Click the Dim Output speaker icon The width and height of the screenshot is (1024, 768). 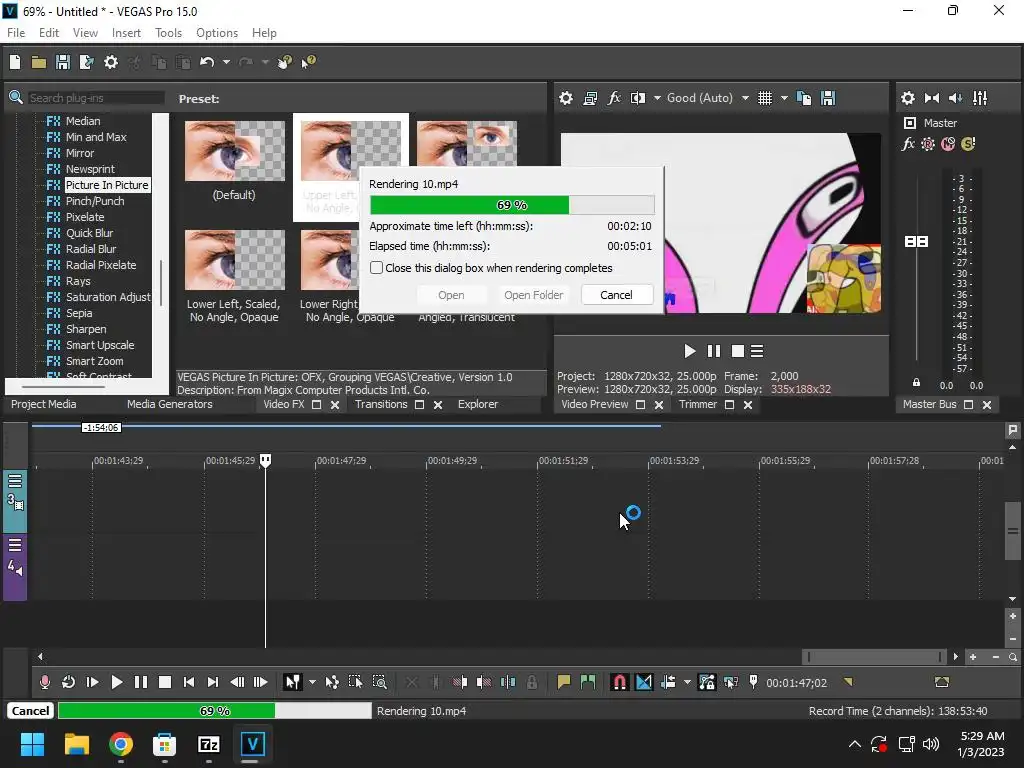tap(955, 98)
